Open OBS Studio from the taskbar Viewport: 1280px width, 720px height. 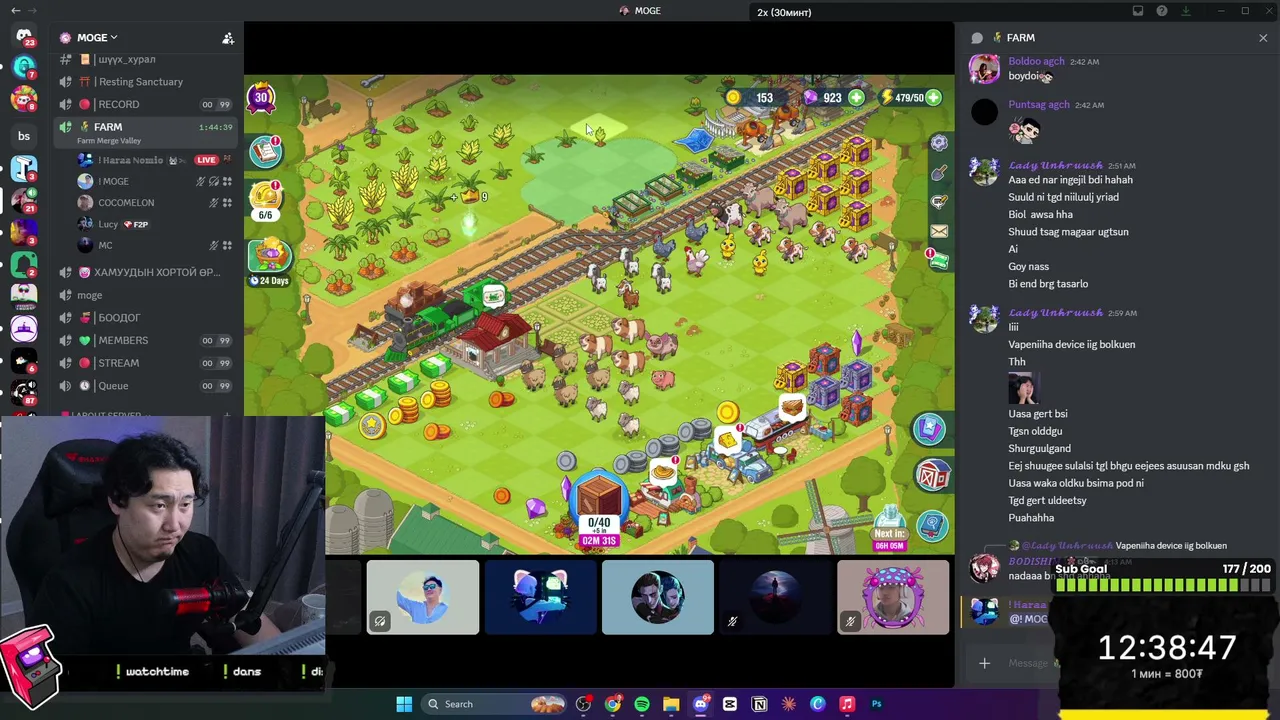click(583, 704)
